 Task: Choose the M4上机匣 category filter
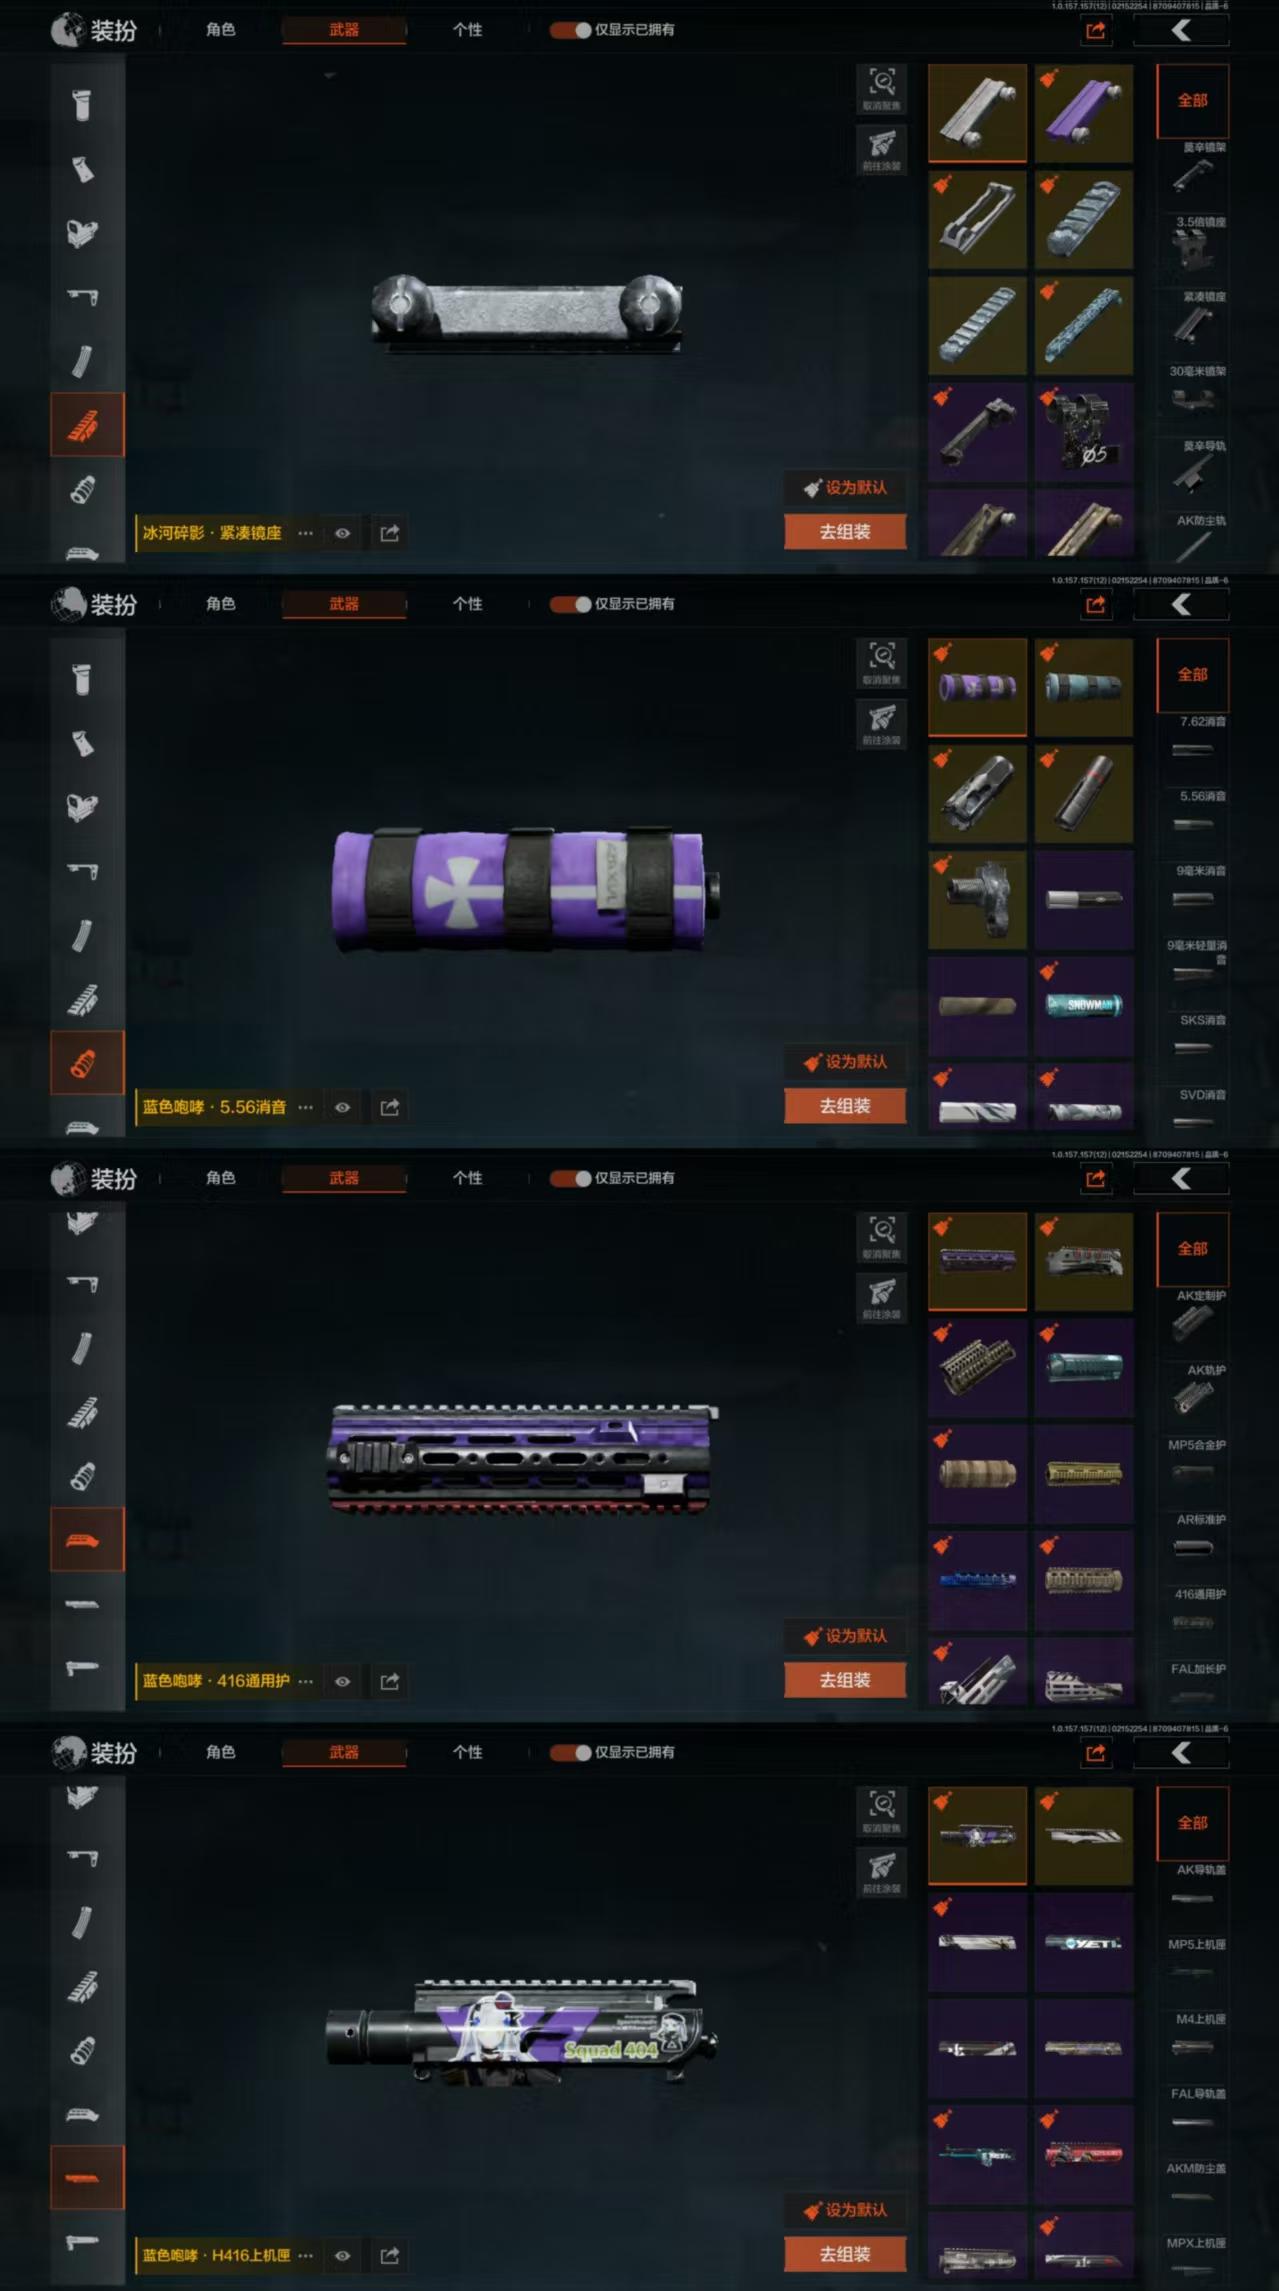coord(1193,2035)
